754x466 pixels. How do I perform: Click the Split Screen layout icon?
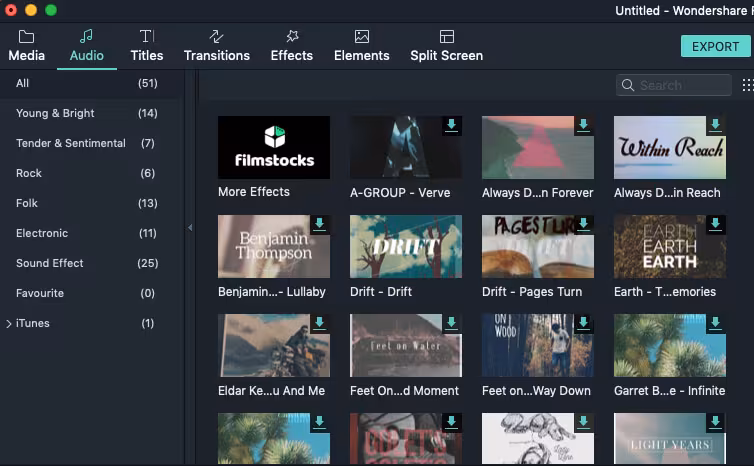pyautogui.click(x=447, y=37)
